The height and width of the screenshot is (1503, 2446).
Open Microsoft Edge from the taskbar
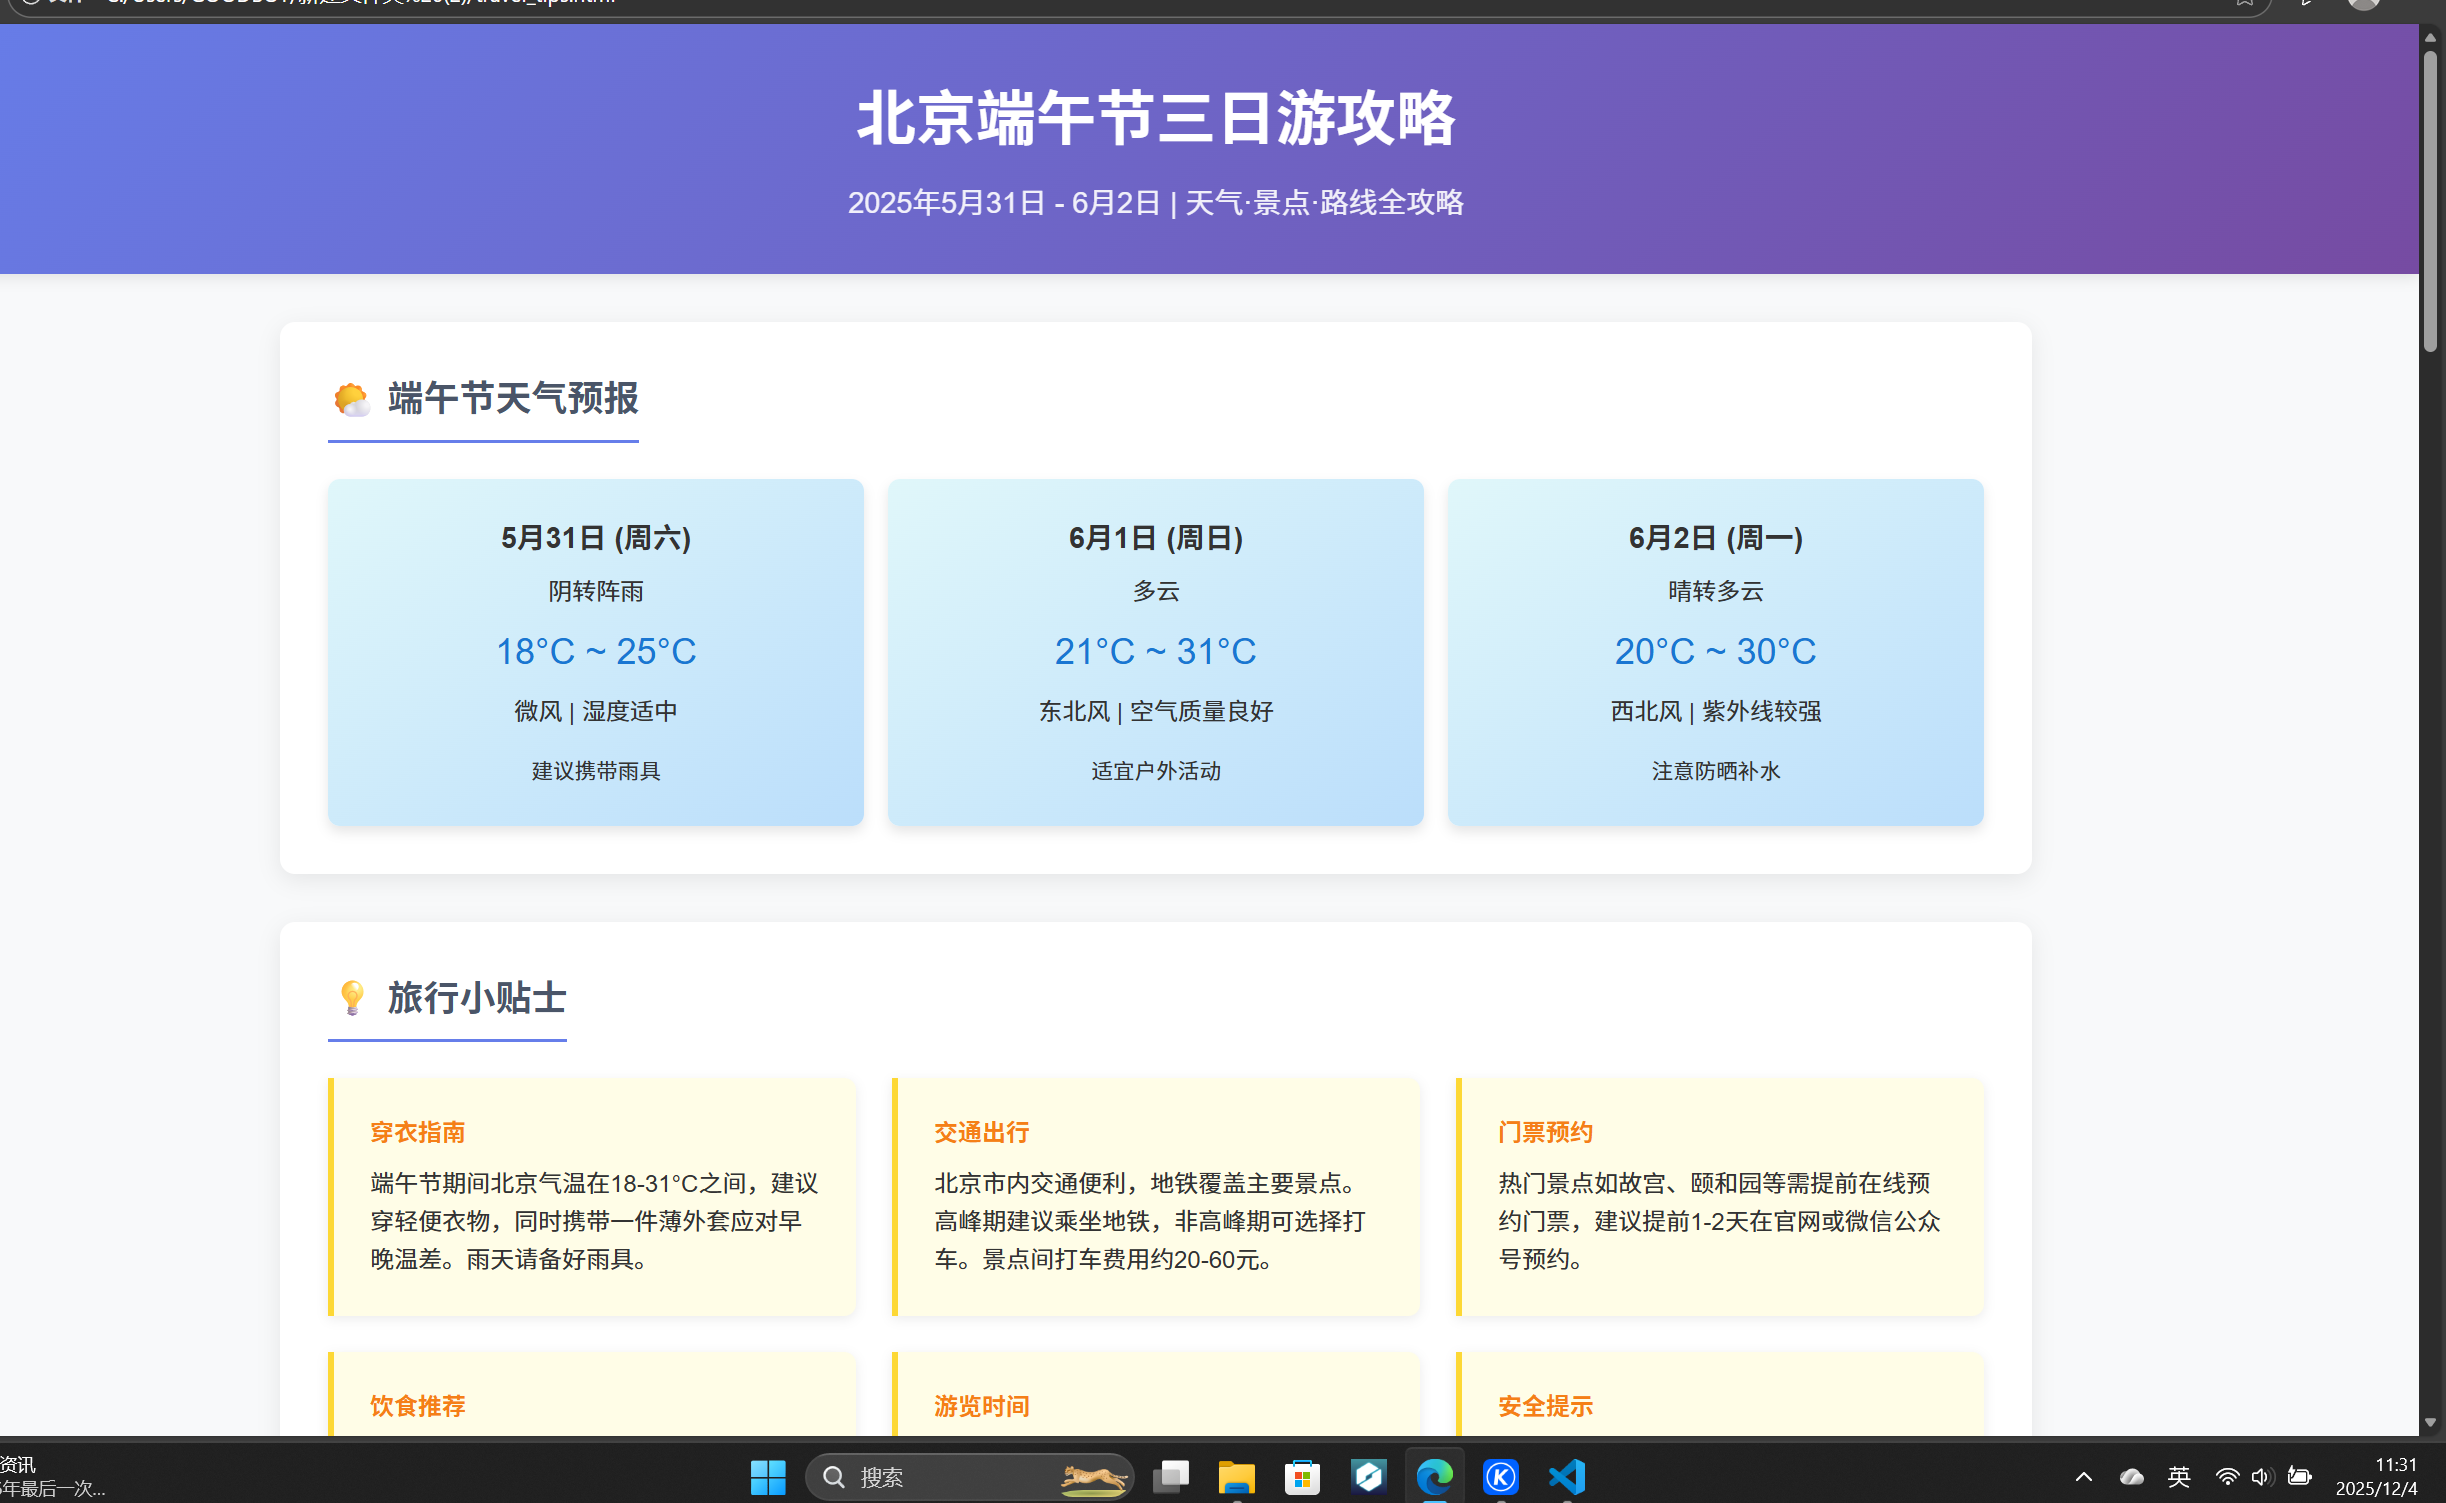1435,1477
